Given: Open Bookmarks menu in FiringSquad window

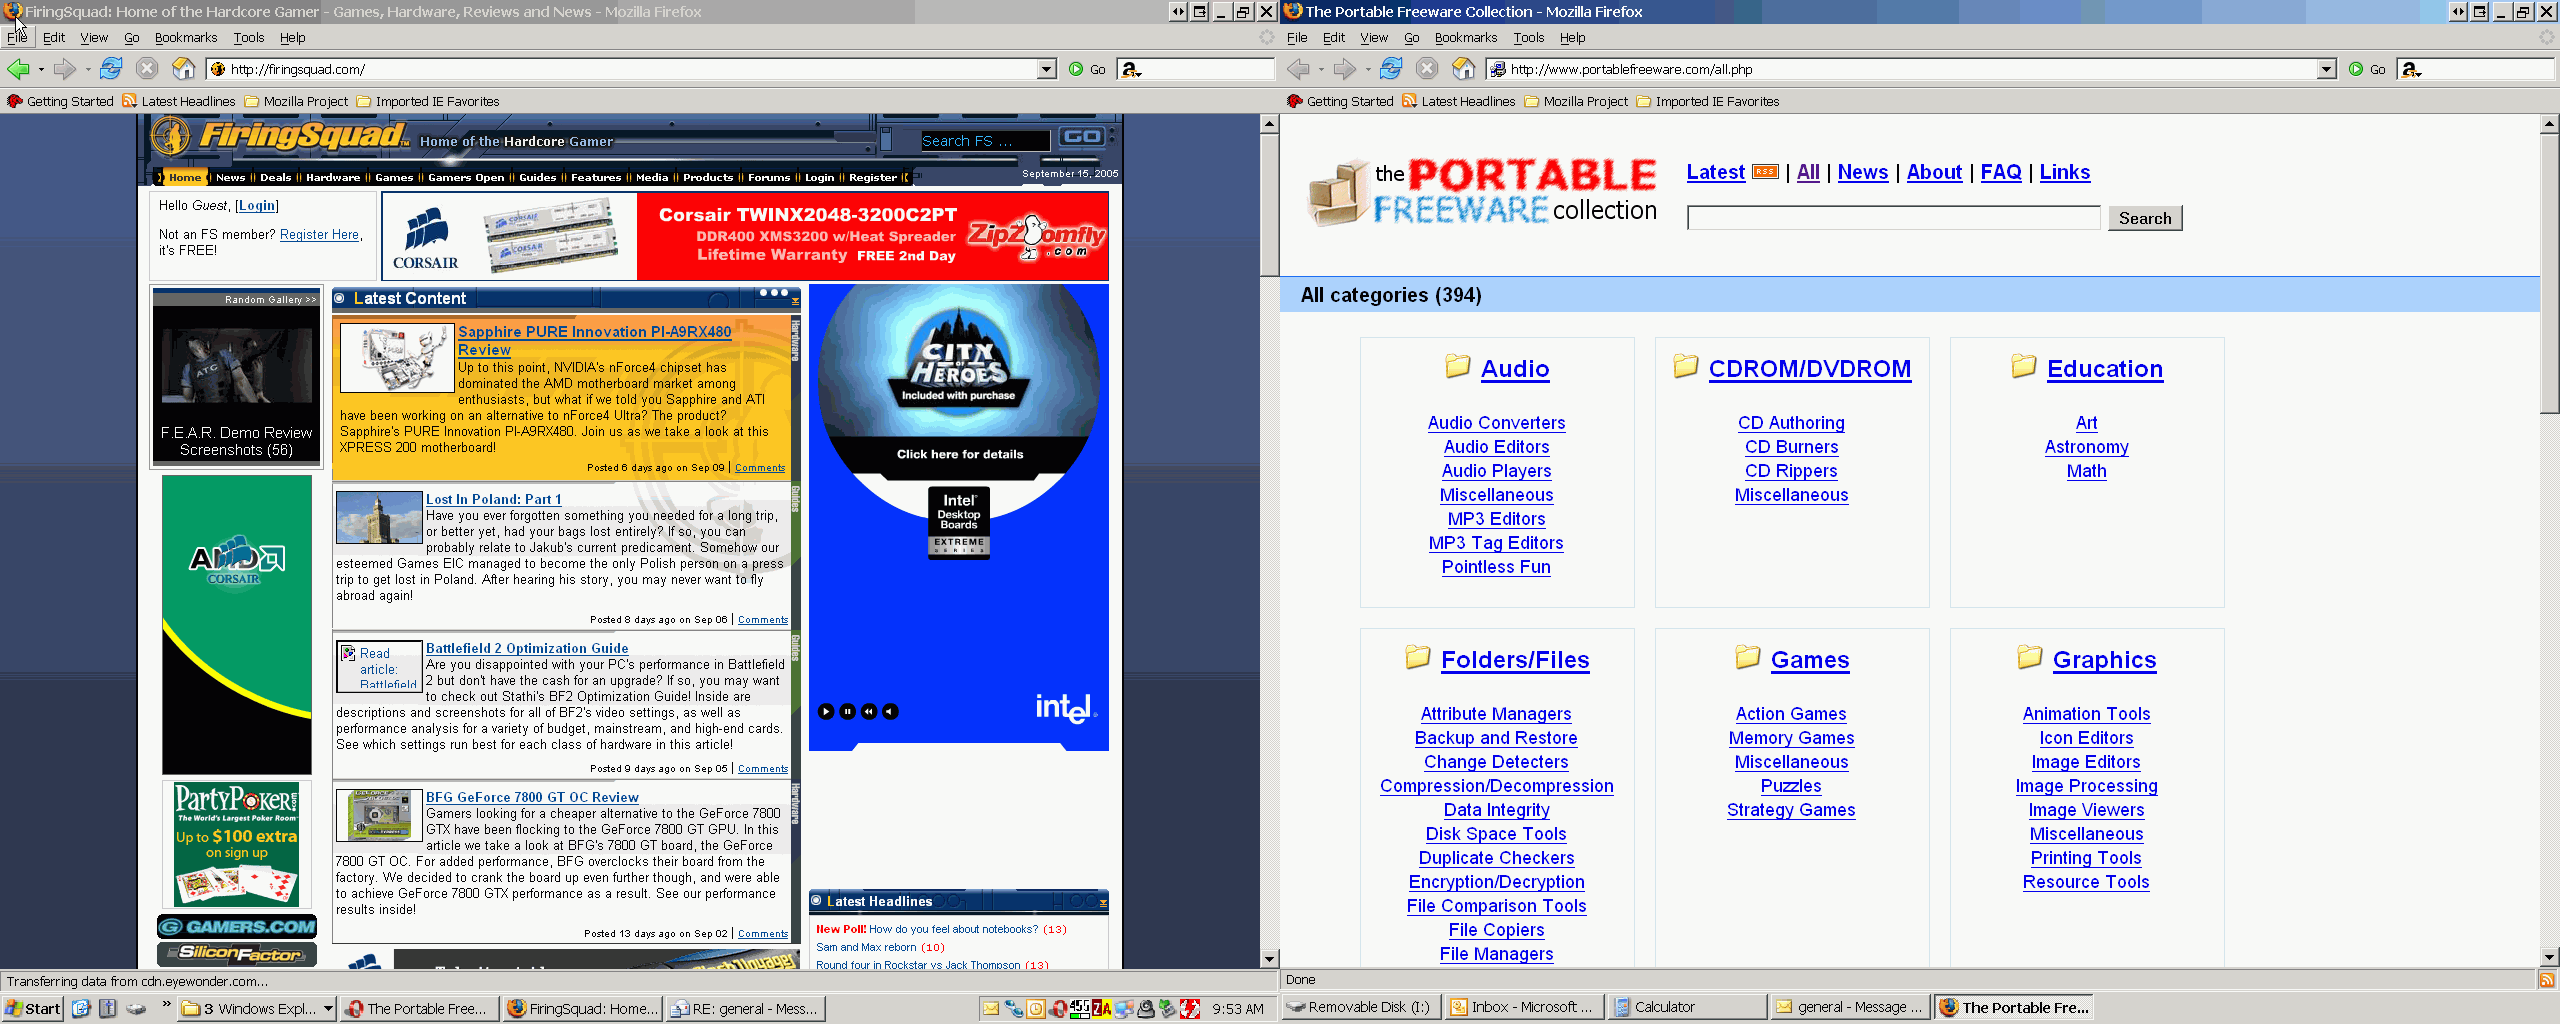Looking at the screenshot, I should point(186,37).
